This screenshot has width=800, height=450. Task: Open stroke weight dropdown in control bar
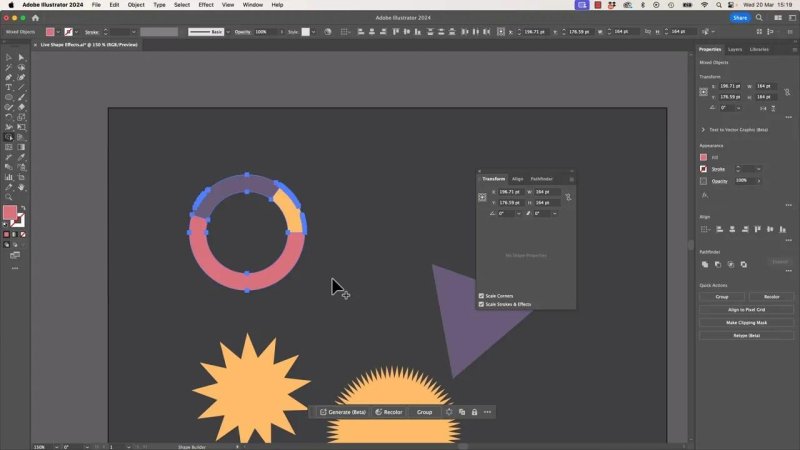pos(134,32)
